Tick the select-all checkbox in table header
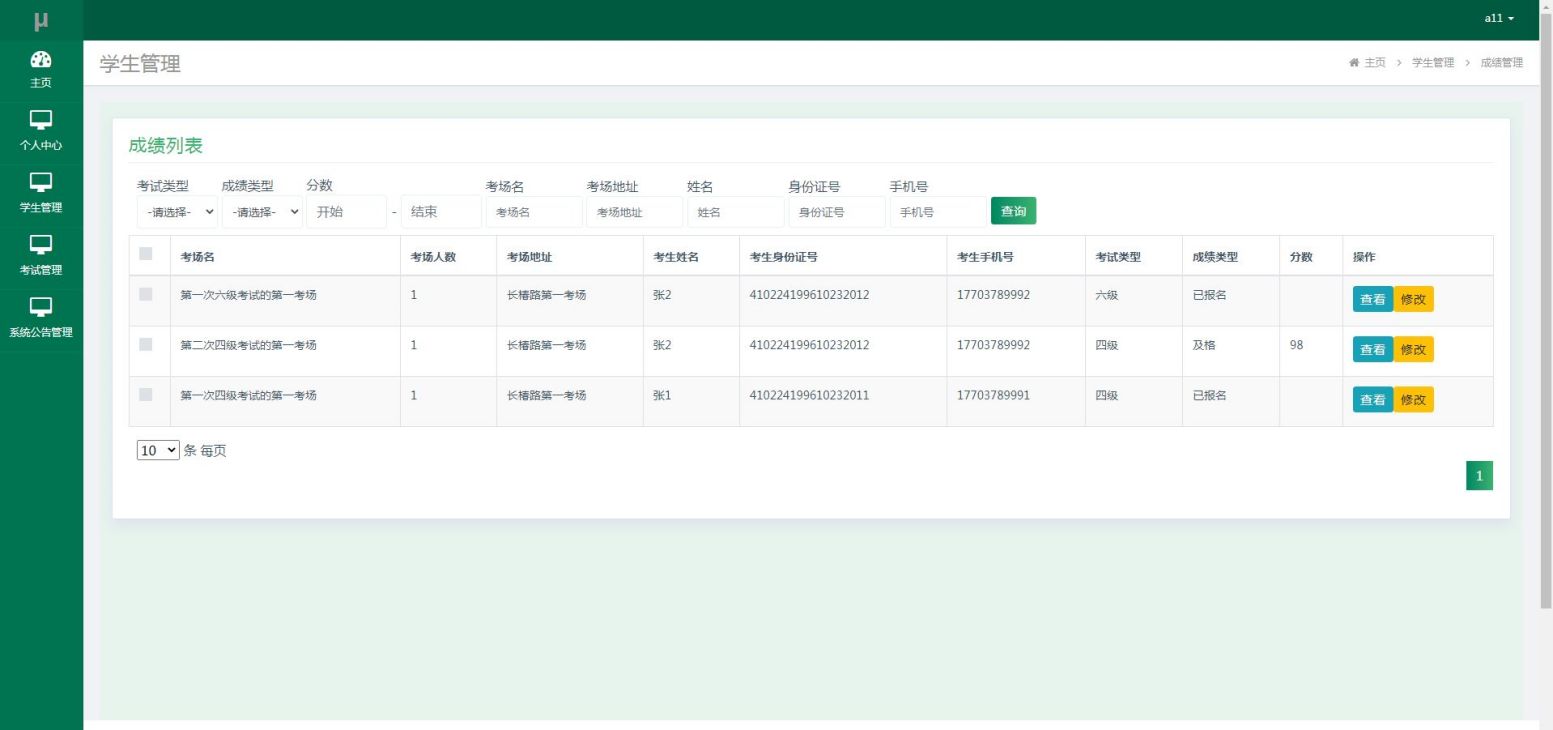Screen dimensions: 1553x730 click(146, 254)
